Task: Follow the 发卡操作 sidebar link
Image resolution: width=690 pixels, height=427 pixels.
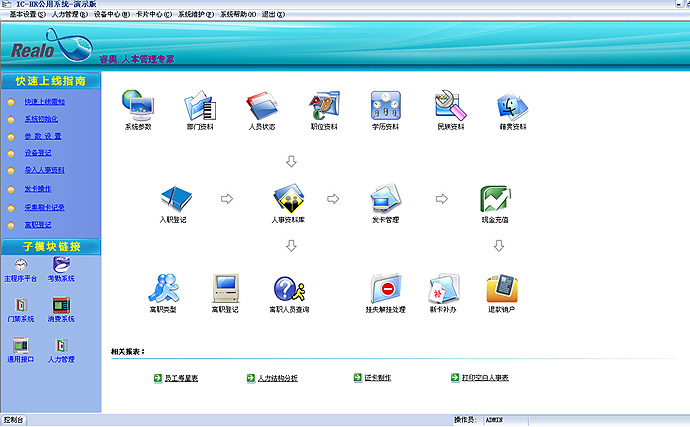Action: coord(38,189)
